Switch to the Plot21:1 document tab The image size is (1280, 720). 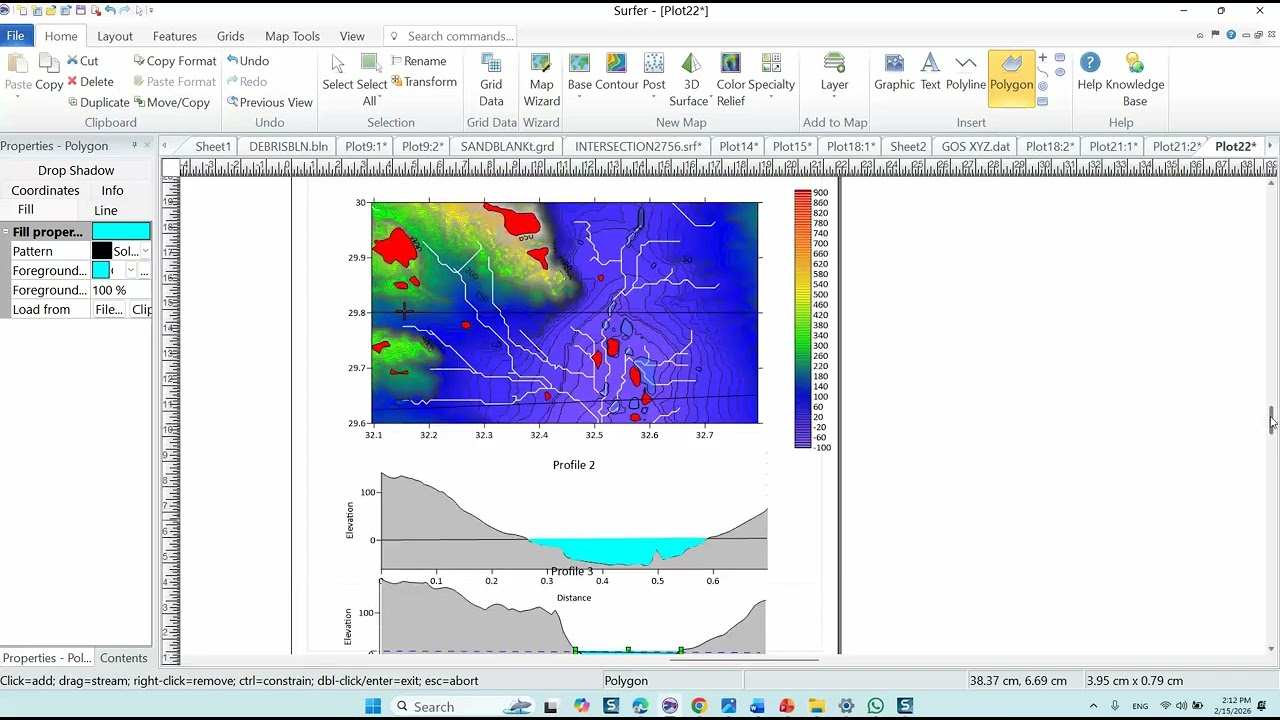coord(1113,146)
